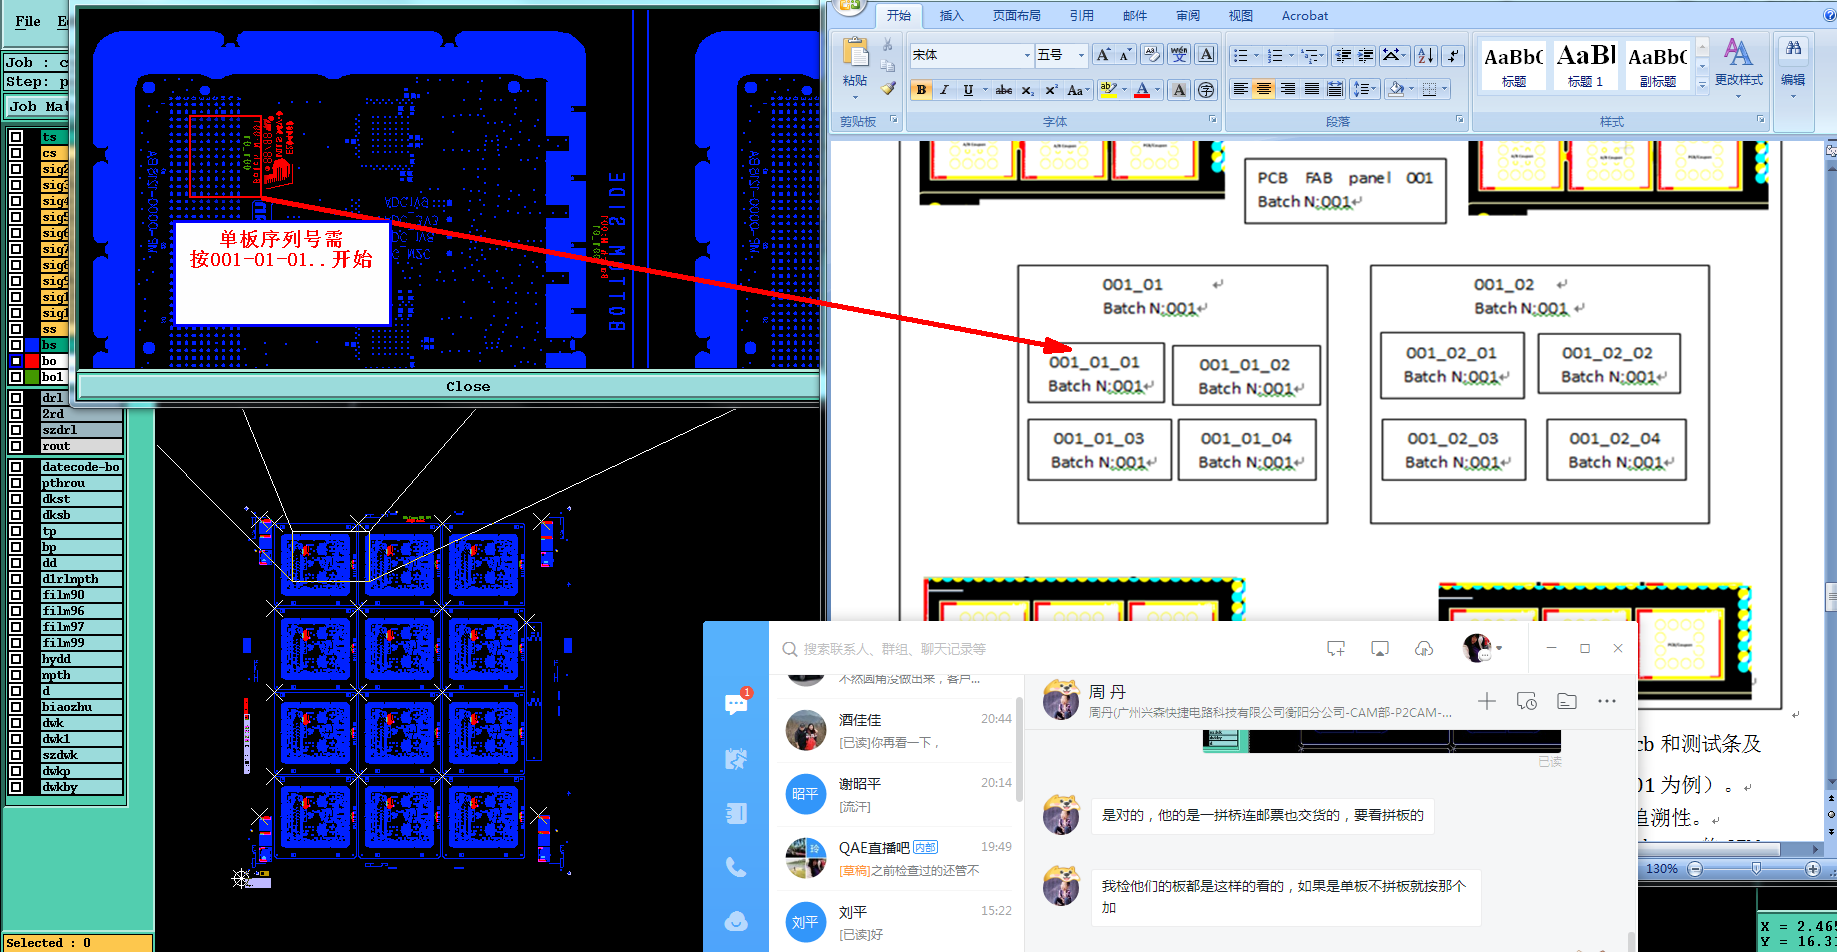Screen dimensions: 1837x952
Task: Click chat history clock icon for 周丹
Action: (x=1527, y=701)
